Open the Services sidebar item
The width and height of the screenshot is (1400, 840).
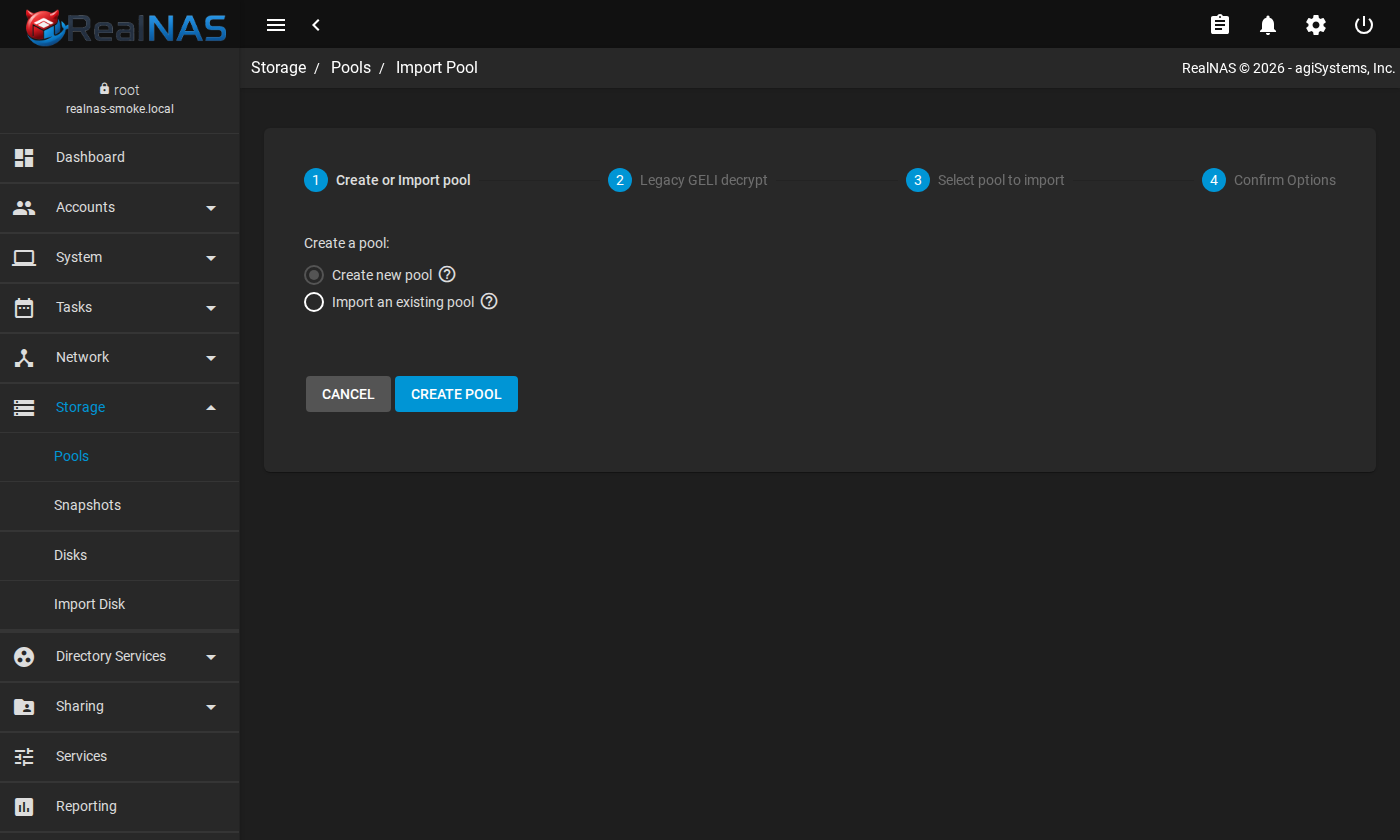120,756
